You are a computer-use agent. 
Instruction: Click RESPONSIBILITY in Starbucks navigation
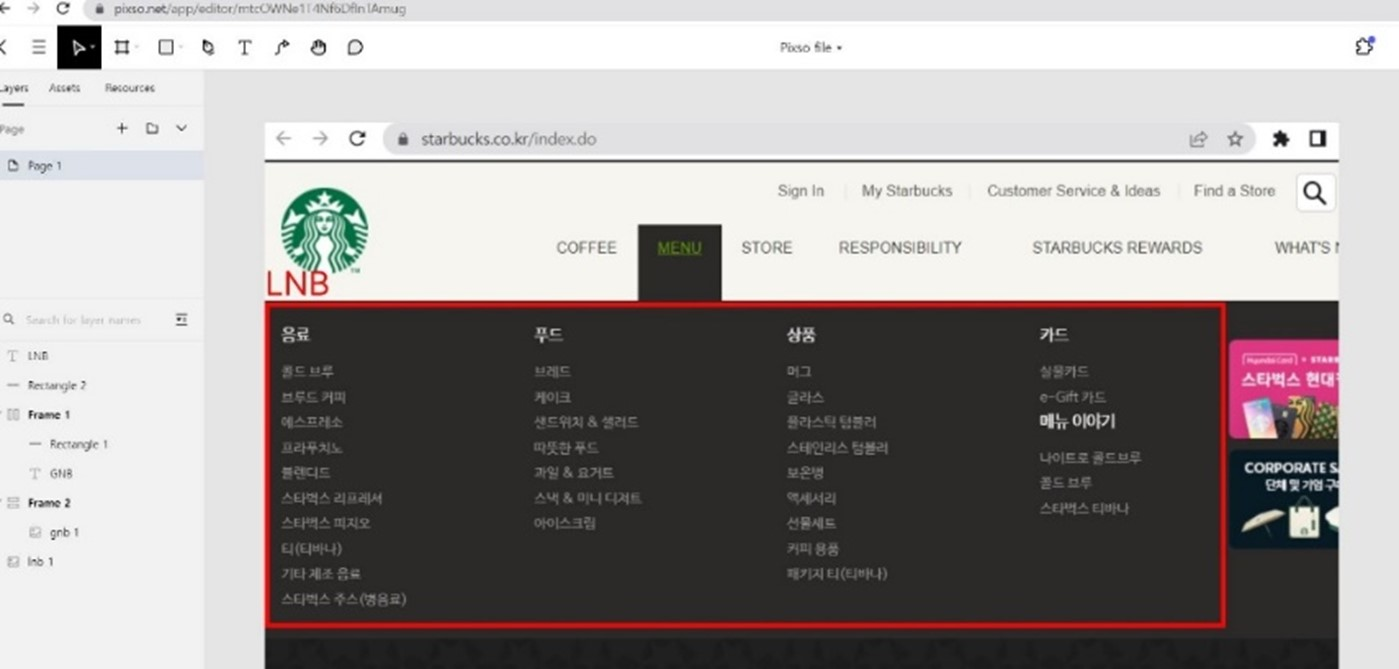coord(900,248)
